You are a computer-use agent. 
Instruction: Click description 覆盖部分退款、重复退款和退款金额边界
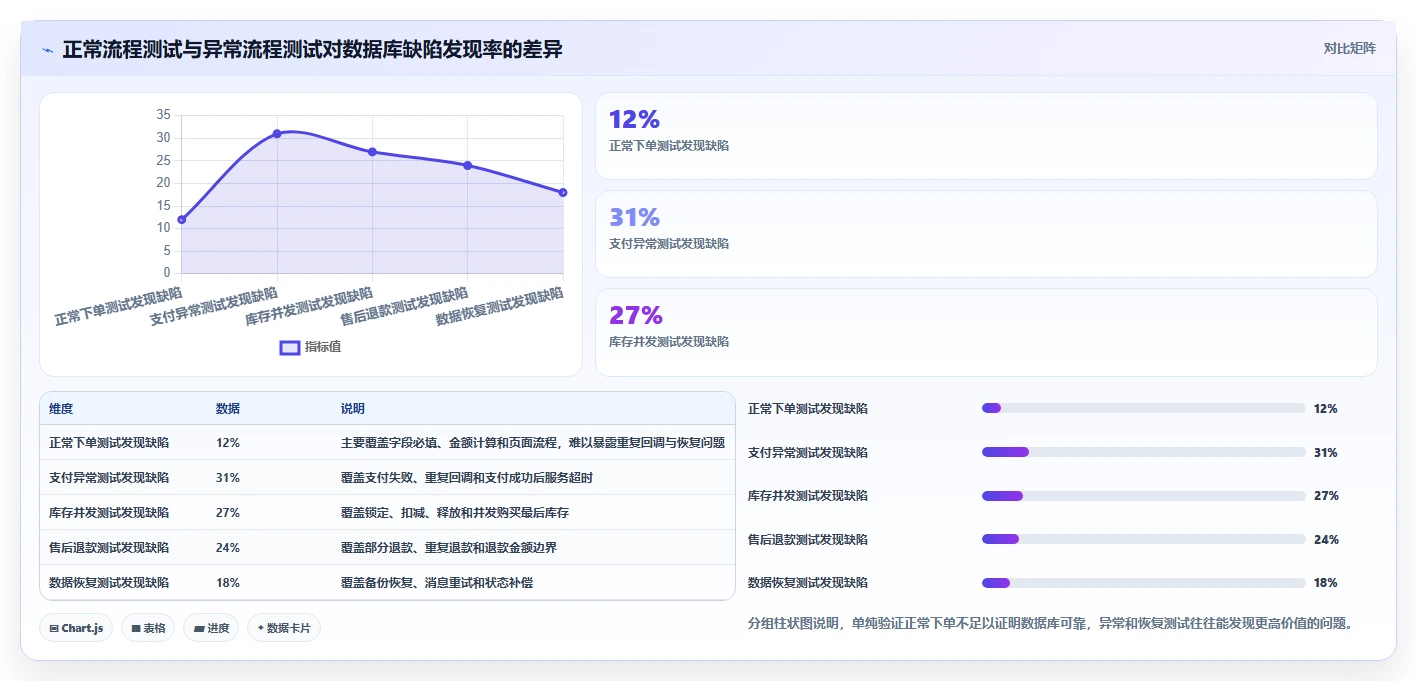click(449, 547)
